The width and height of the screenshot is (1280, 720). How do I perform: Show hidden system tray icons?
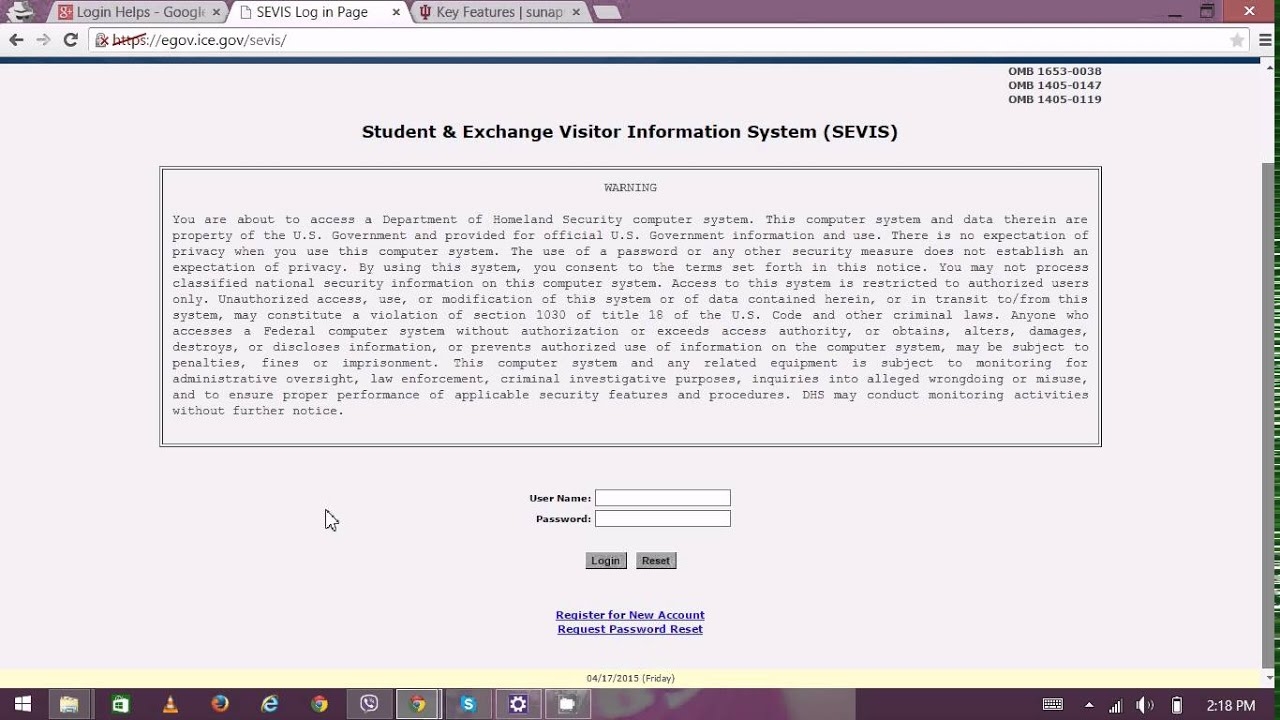point(1089,705)
